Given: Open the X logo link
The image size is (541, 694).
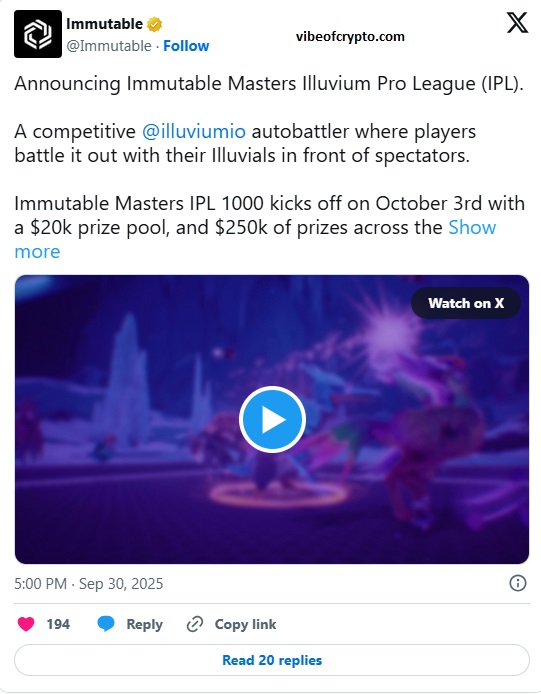Looking at the screenshot, I should tap(517, 23).
